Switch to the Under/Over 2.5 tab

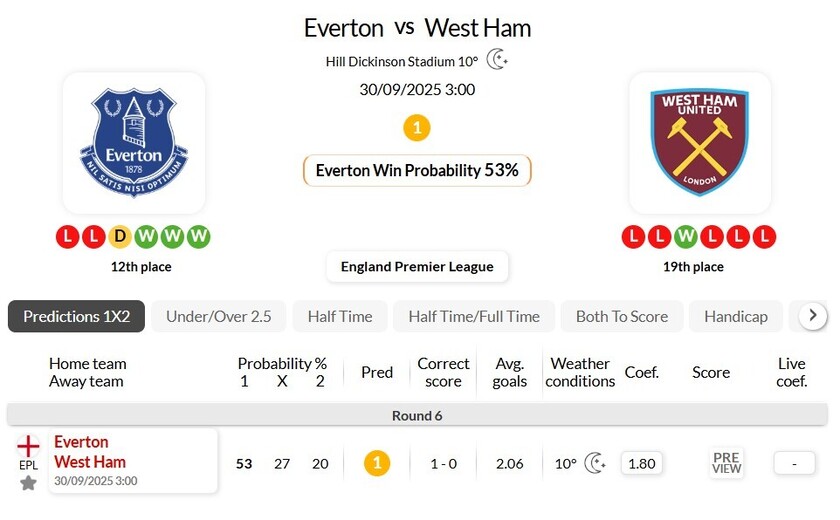219,316
